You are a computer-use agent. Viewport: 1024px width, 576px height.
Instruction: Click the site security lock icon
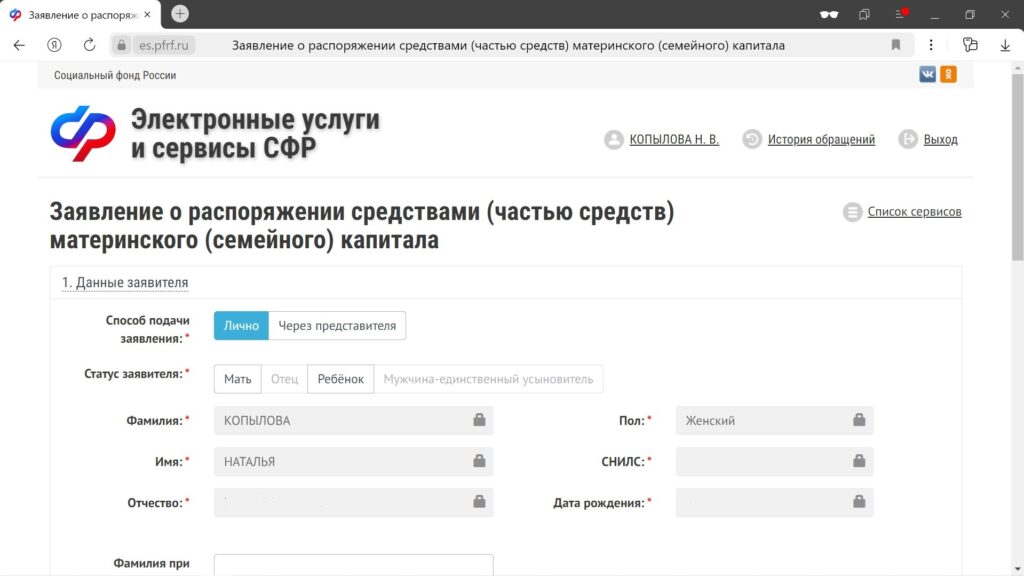121,45
